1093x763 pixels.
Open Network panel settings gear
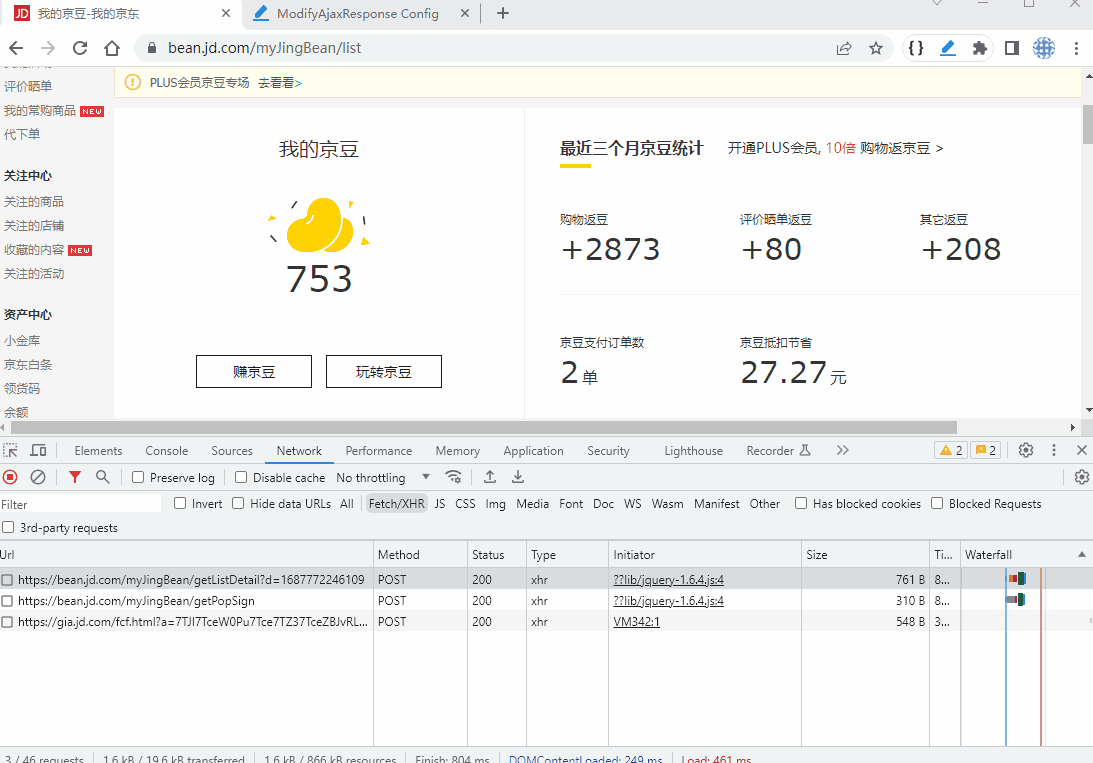1082,477
